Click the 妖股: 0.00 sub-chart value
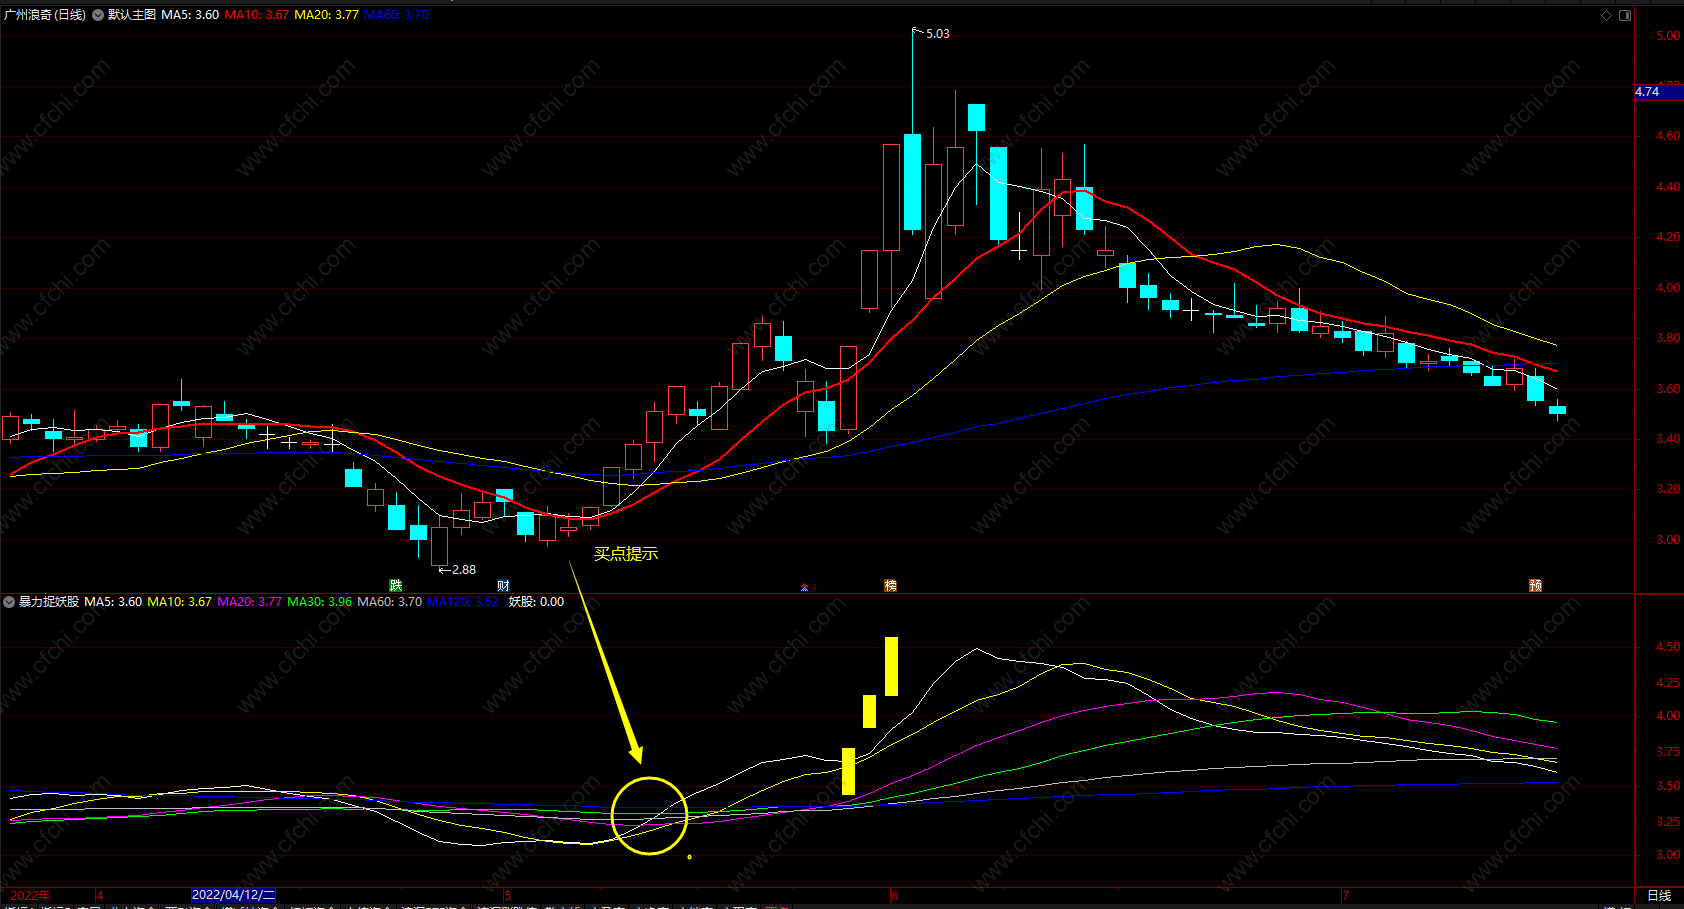 point(536,602)
